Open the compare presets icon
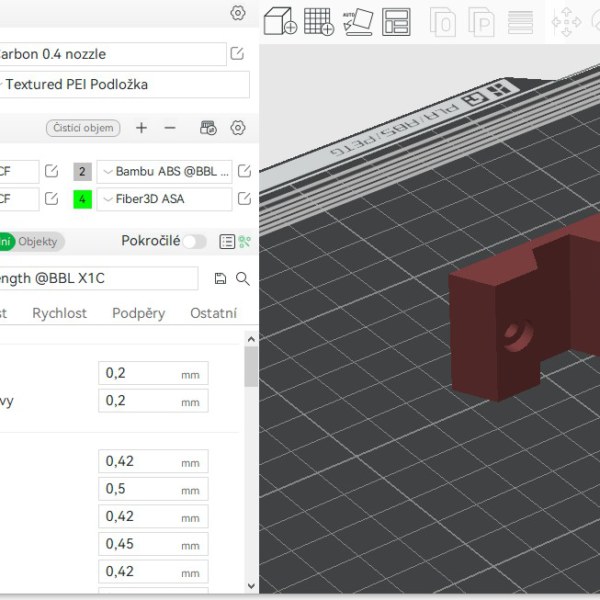Viewport: 600px width, 600px height. point(243,242)
